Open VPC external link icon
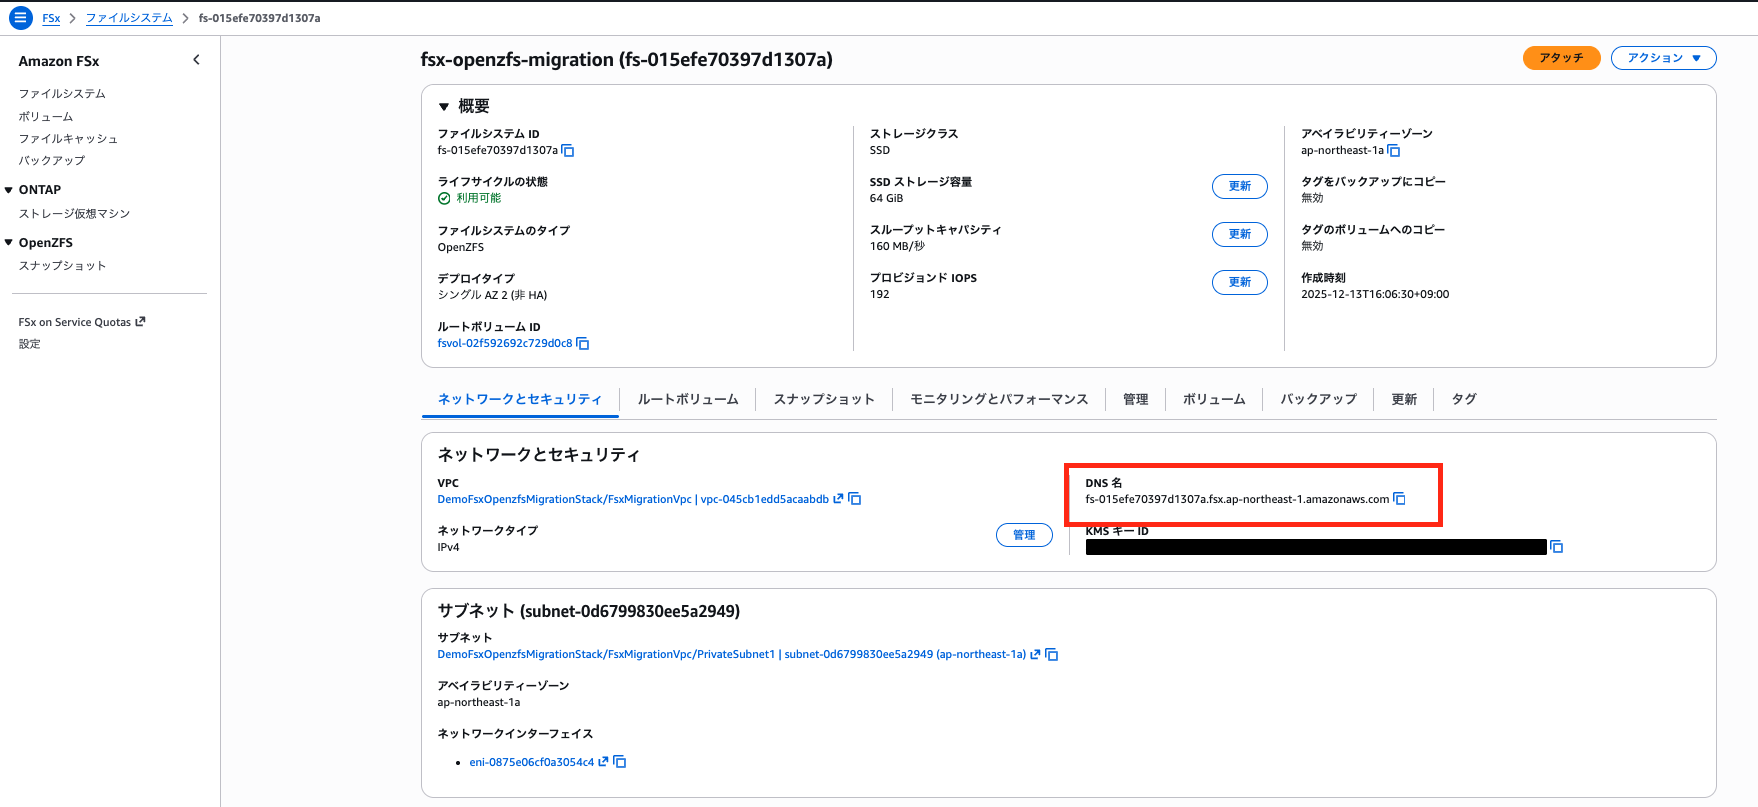 pos(838,498)
